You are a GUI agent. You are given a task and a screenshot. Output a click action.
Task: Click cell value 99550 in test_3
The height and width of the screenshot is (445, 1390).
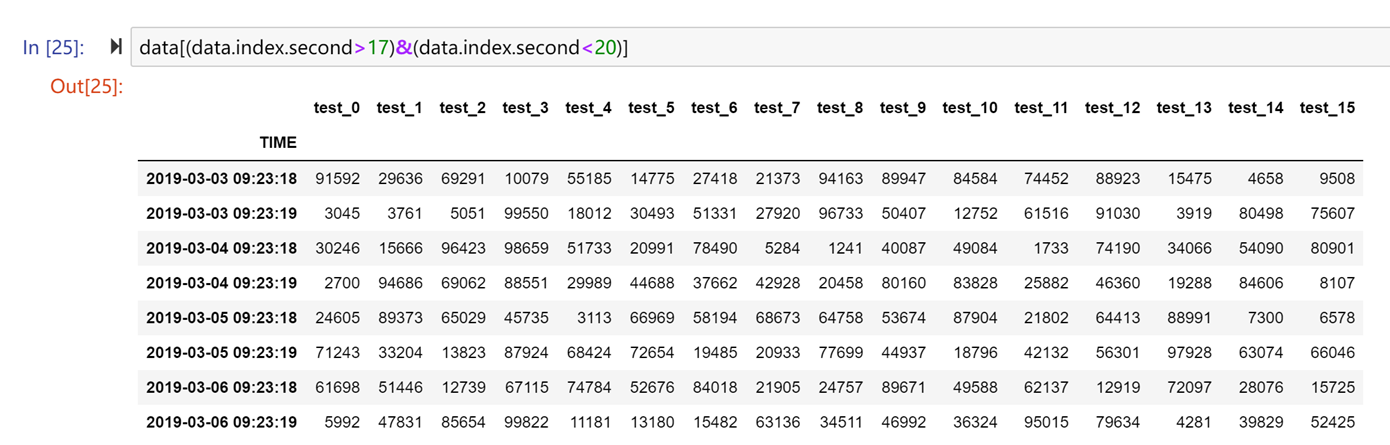527,214
